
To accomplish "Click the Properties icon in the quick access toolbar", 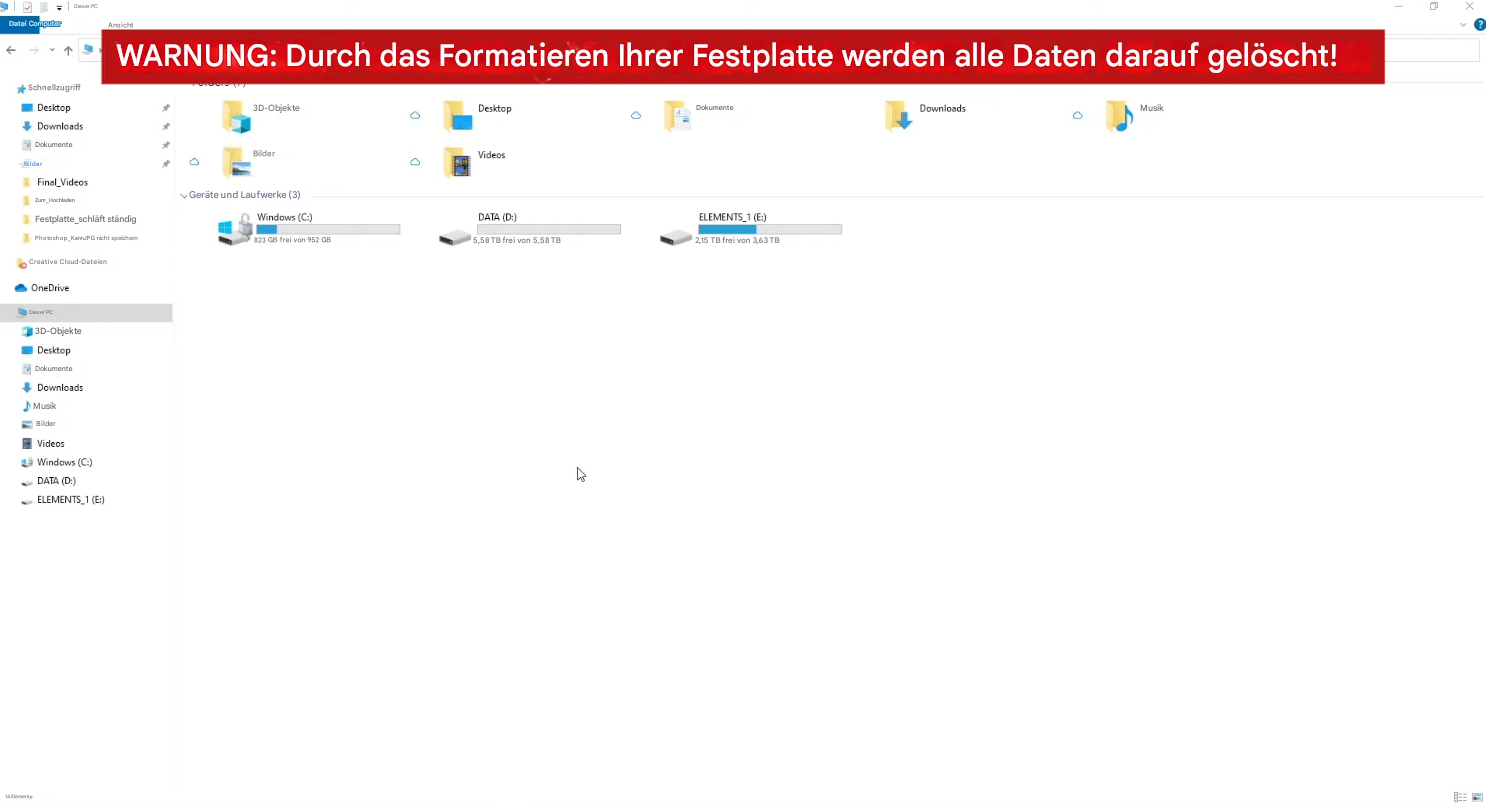I will tap(27, 7).
